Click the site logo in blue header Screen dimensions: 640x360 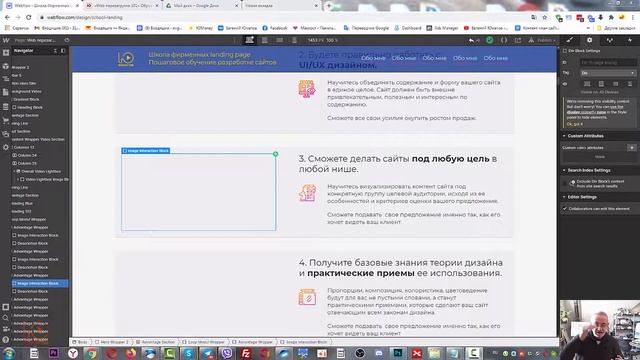coord(126,59)
